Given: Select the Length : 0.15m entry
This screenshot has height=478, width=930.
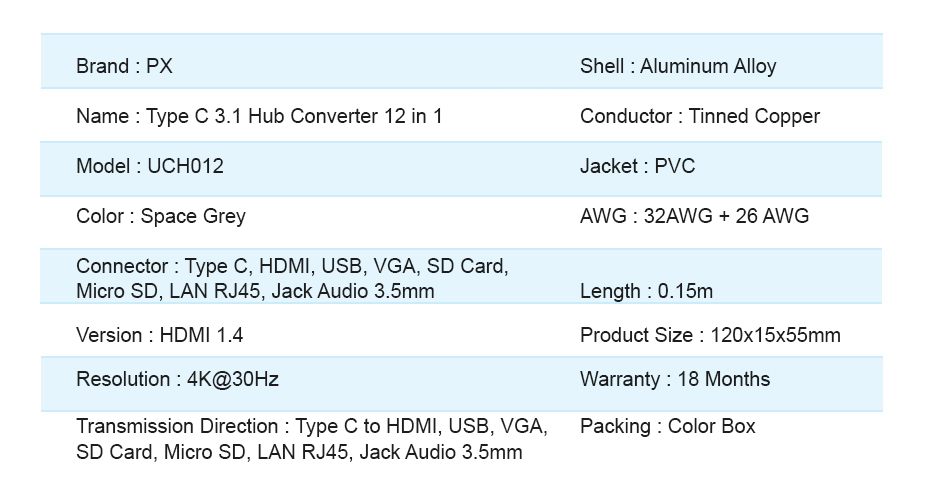Looking at the screenshot, I should click(646, 291).
